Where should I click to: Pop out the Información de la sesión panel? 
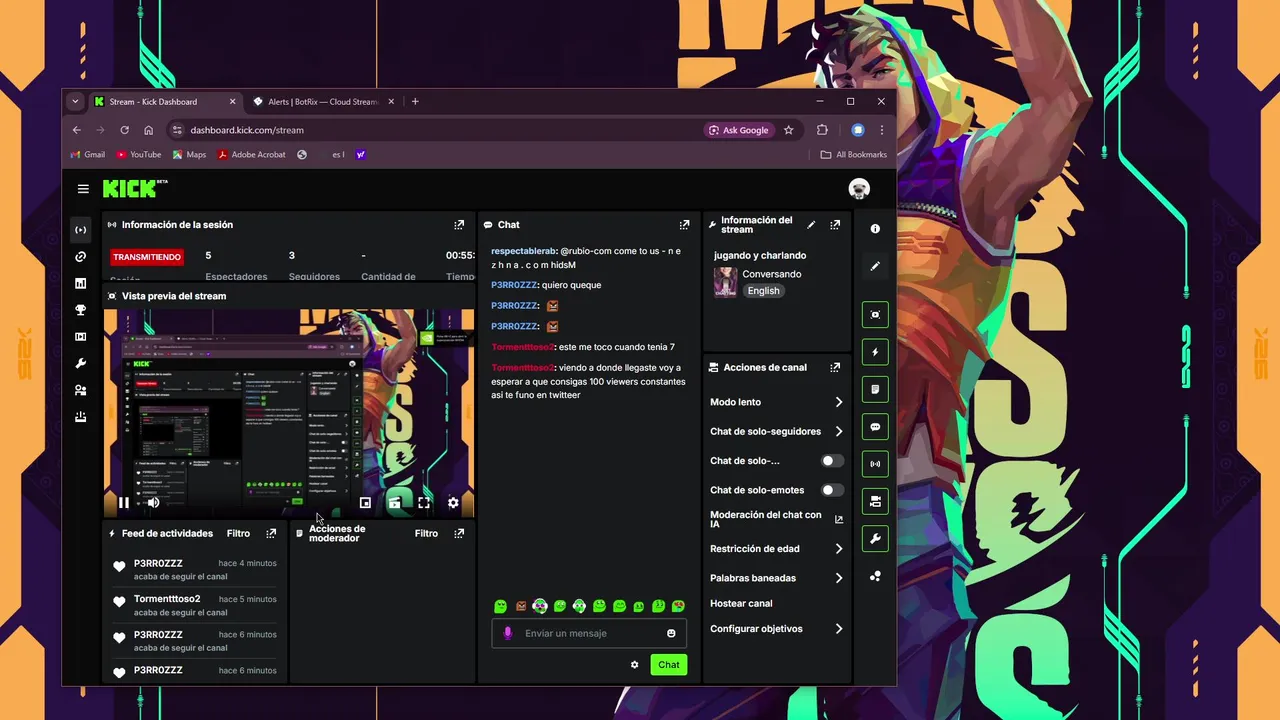459,225
